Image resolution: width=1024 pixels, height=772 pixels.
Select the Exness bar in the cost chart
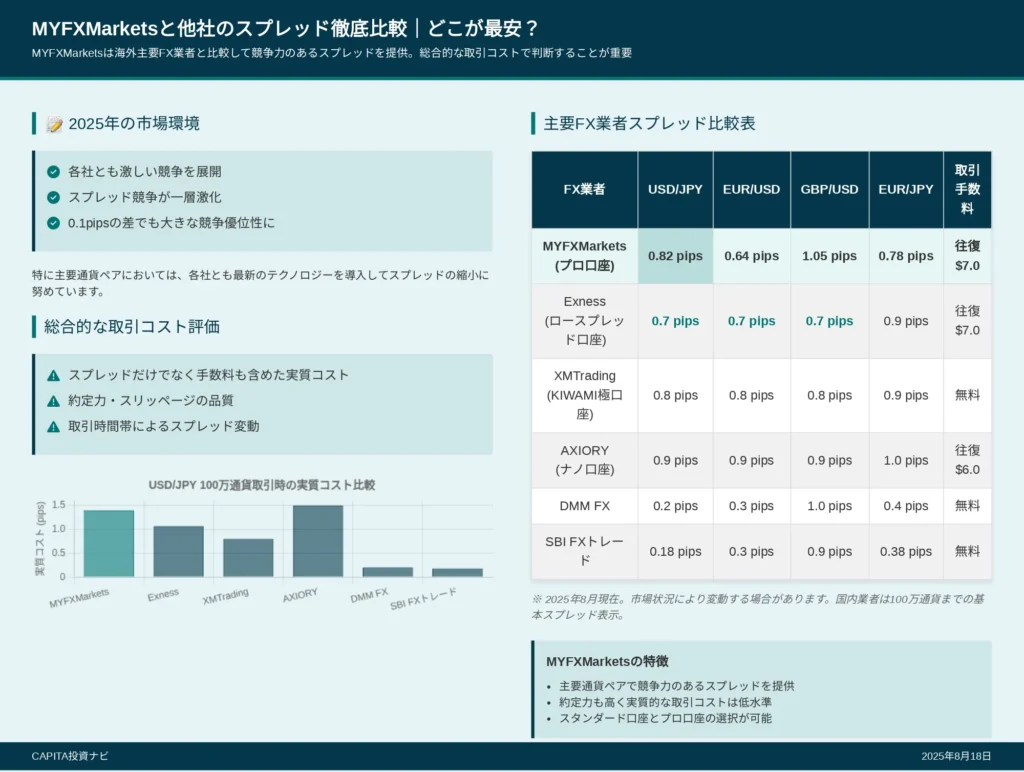pyautogui.click(x=178, y=551)
